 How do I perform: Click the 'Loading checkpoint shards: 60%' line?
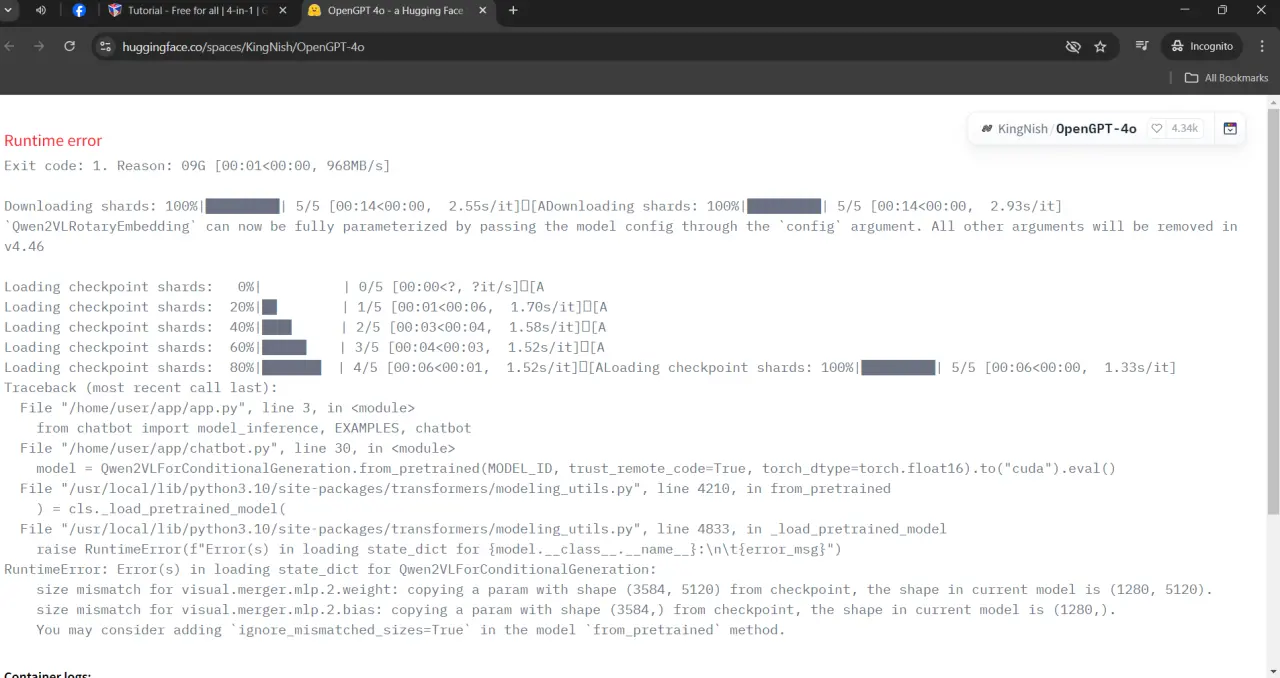pos(305,347)
